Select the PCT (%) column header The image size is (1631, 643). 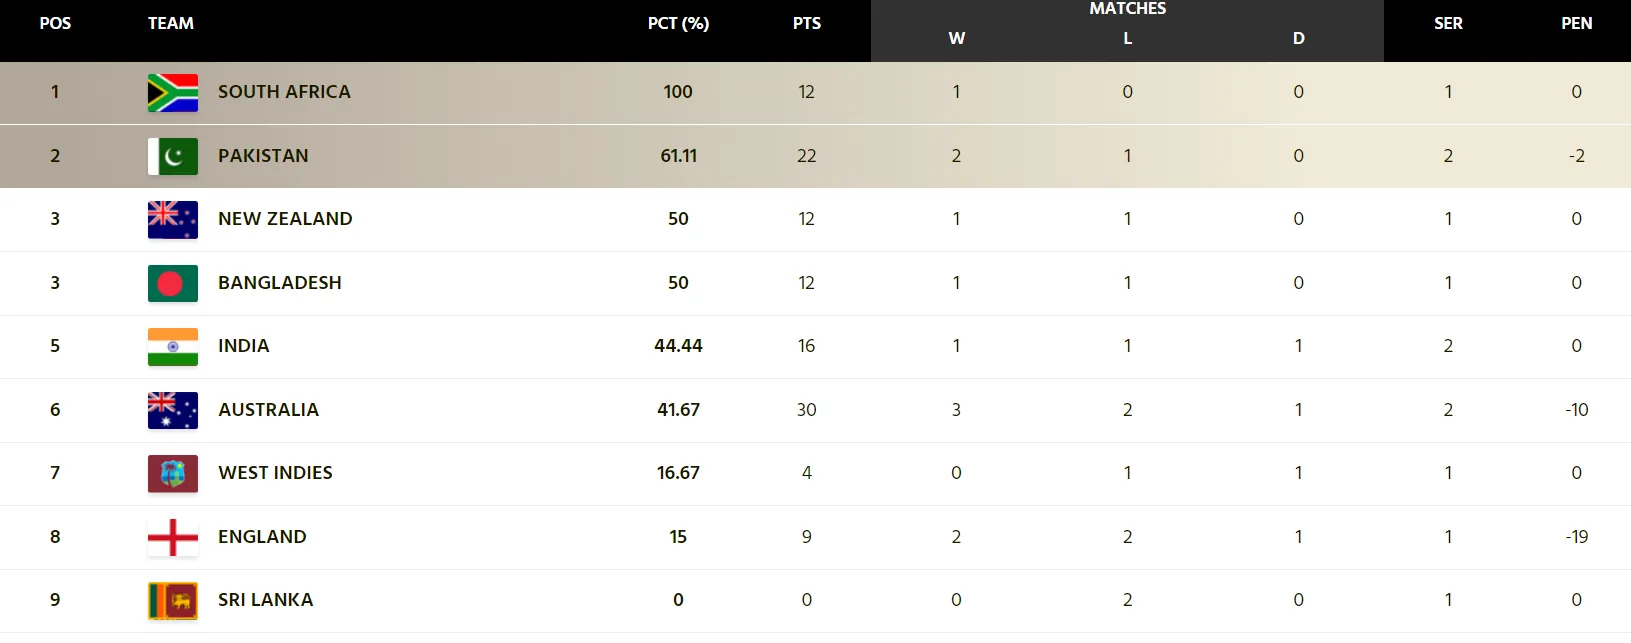678,23
